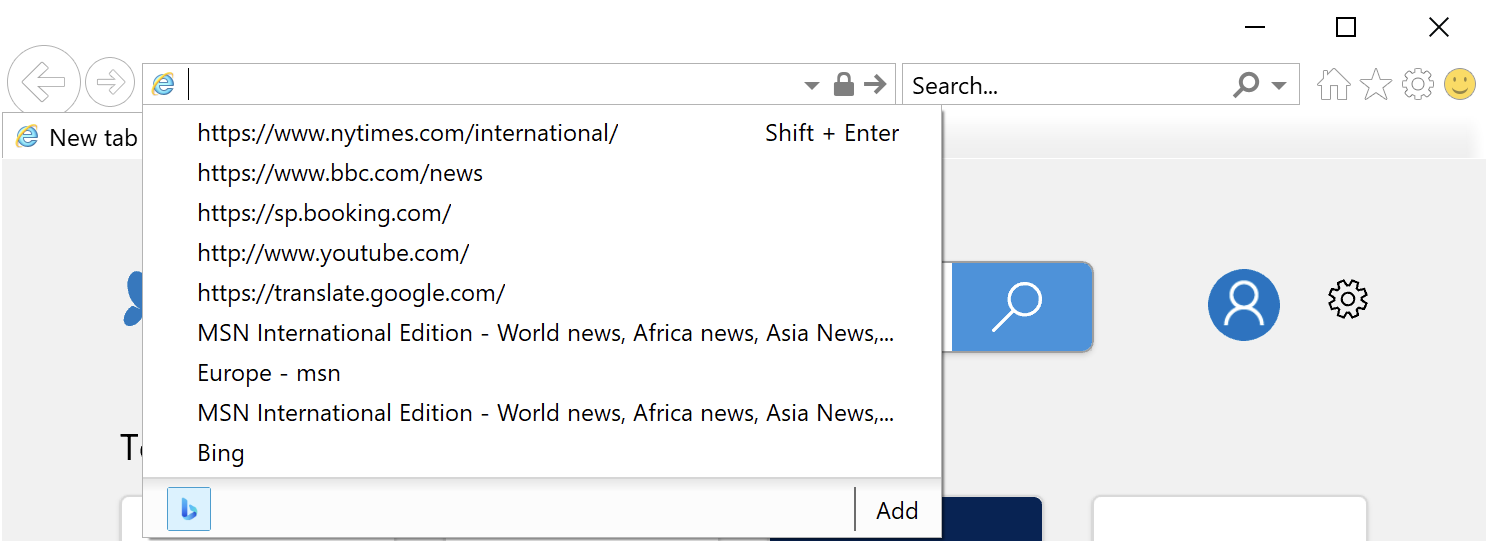Open the page settings gear icon

[1348, 299]
